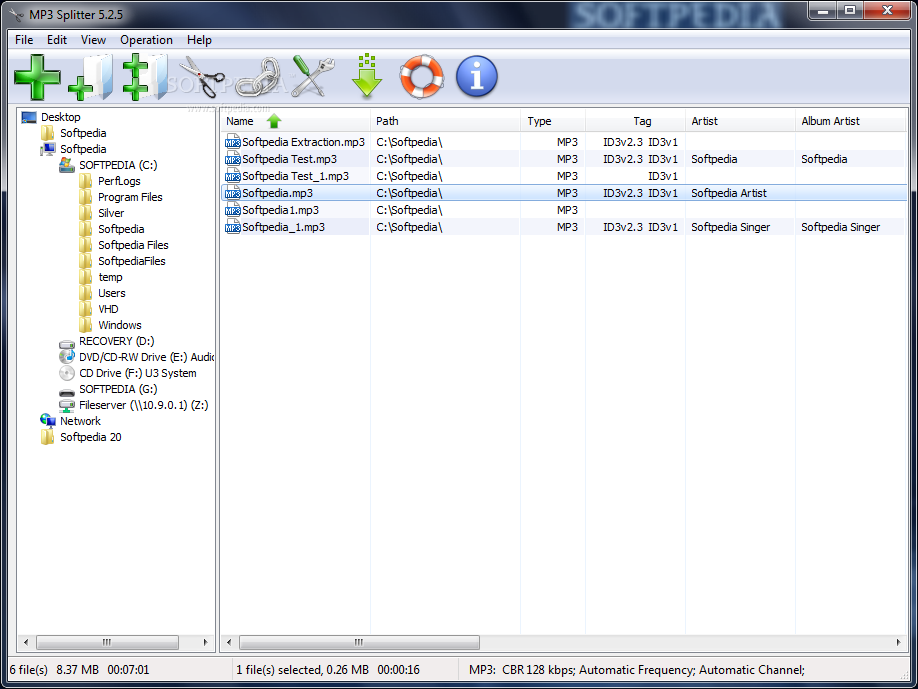Click status text 1 file(s) selected
Viewport: 918px width, 689px height.
327,670
